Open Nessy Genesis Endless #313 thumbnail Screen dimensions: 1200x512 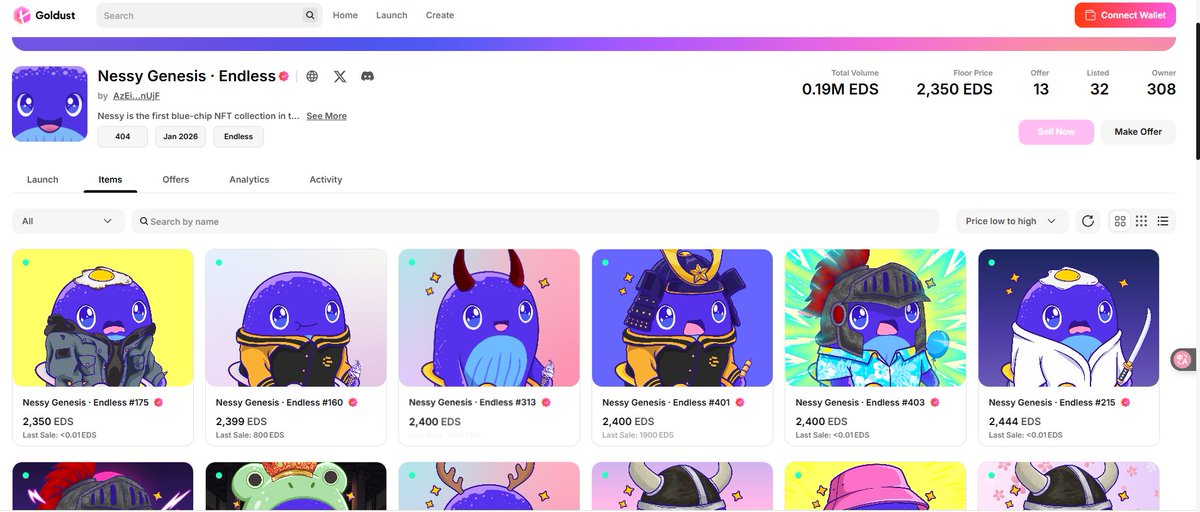(489, 318)
